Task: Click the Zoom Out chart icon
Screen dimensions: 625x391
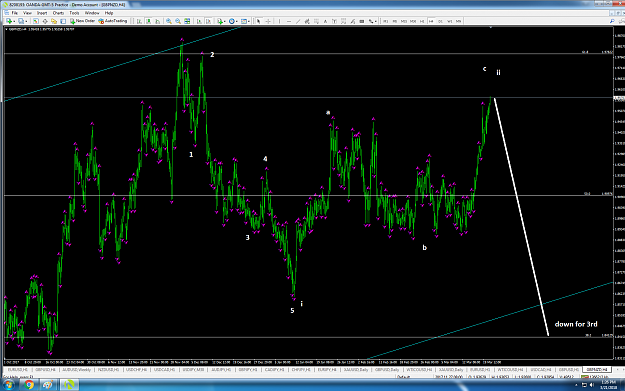Action: click(x=178, y=21)
